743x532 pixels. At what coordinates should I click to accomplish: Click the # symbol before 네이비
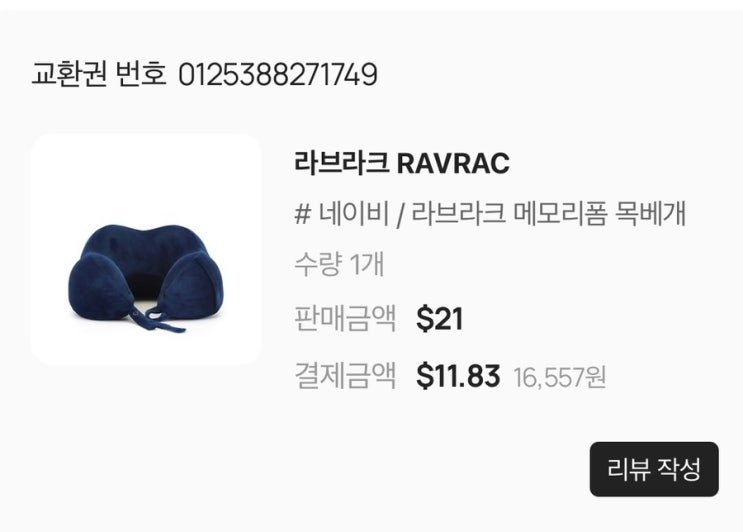click(302, 215)
